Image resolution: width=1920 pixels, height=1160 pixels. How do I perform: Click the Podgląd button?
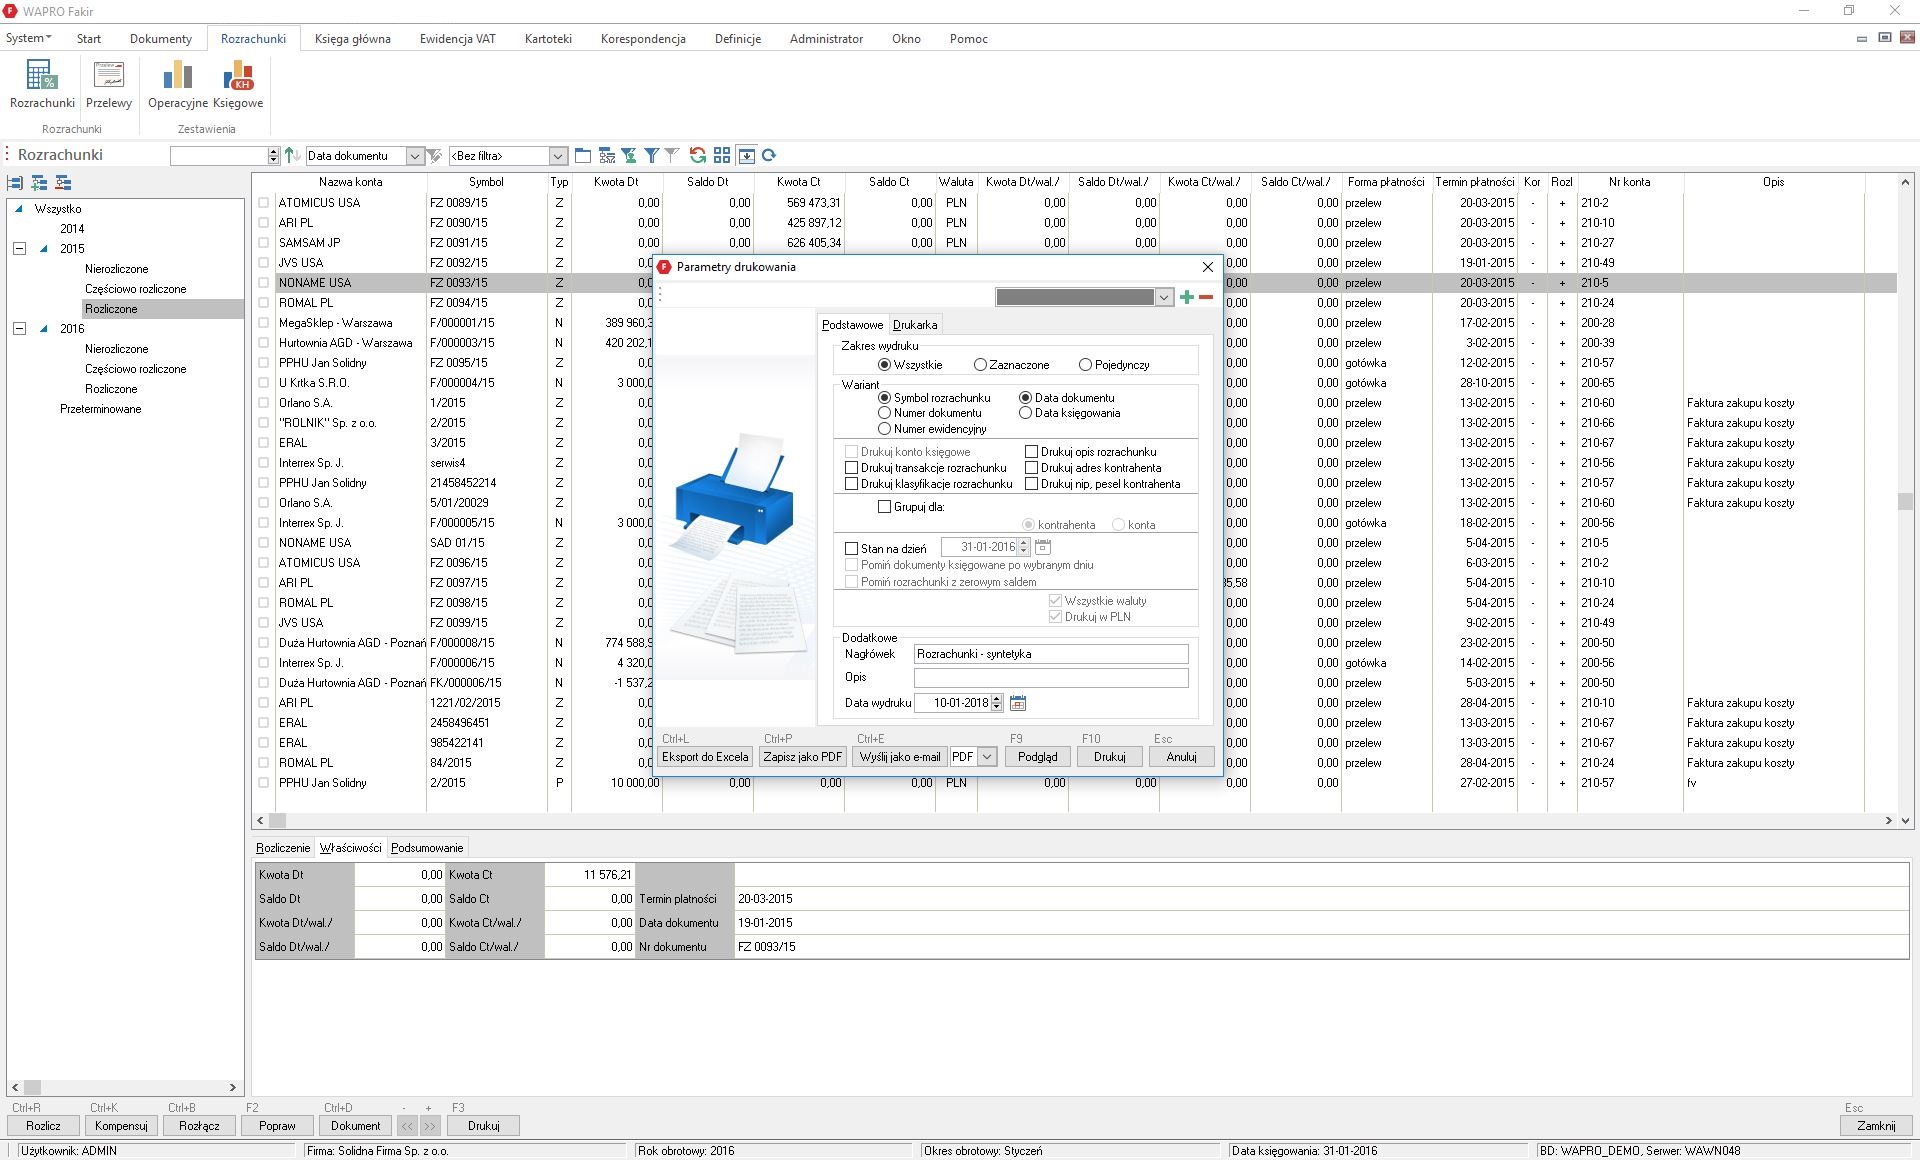pyautogui.click(x=1037, y=757)
